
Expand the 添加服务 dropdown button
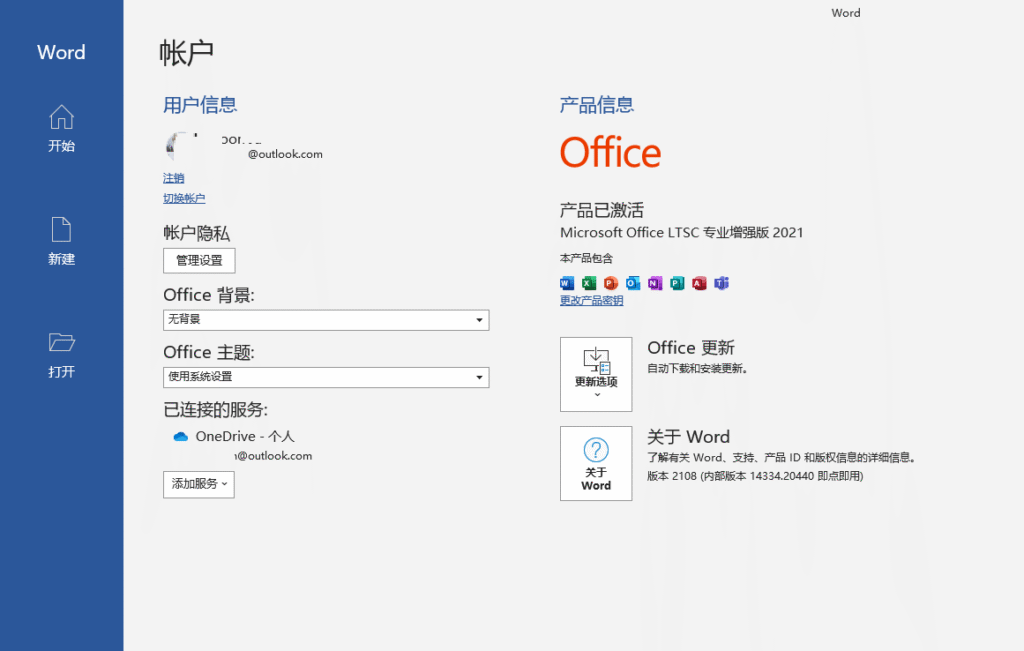[199, 484]
